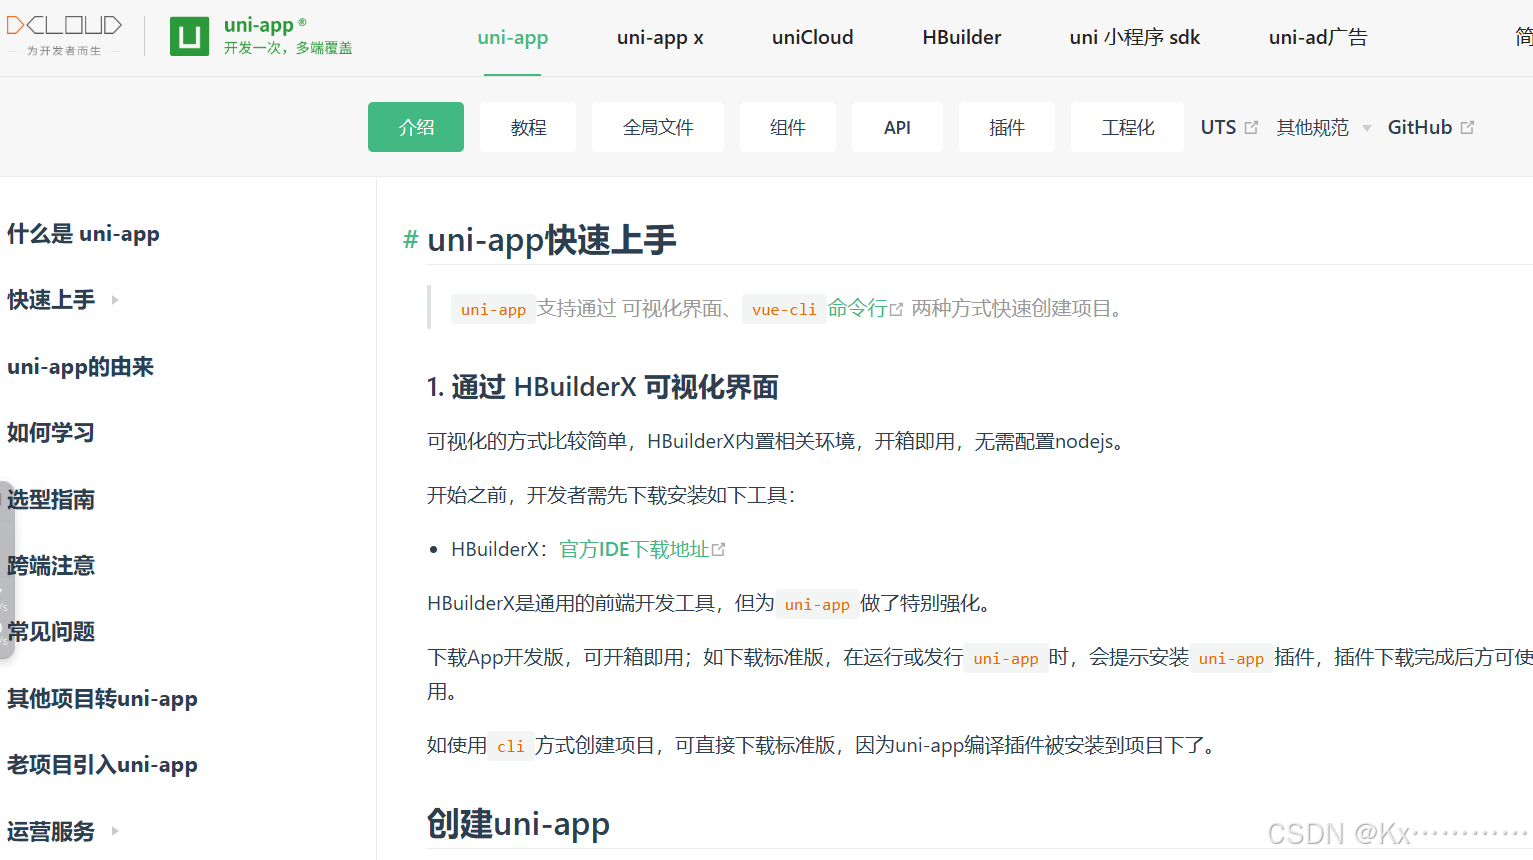
Task: Click the green uni-app logo icon
Action: [189, 37]
